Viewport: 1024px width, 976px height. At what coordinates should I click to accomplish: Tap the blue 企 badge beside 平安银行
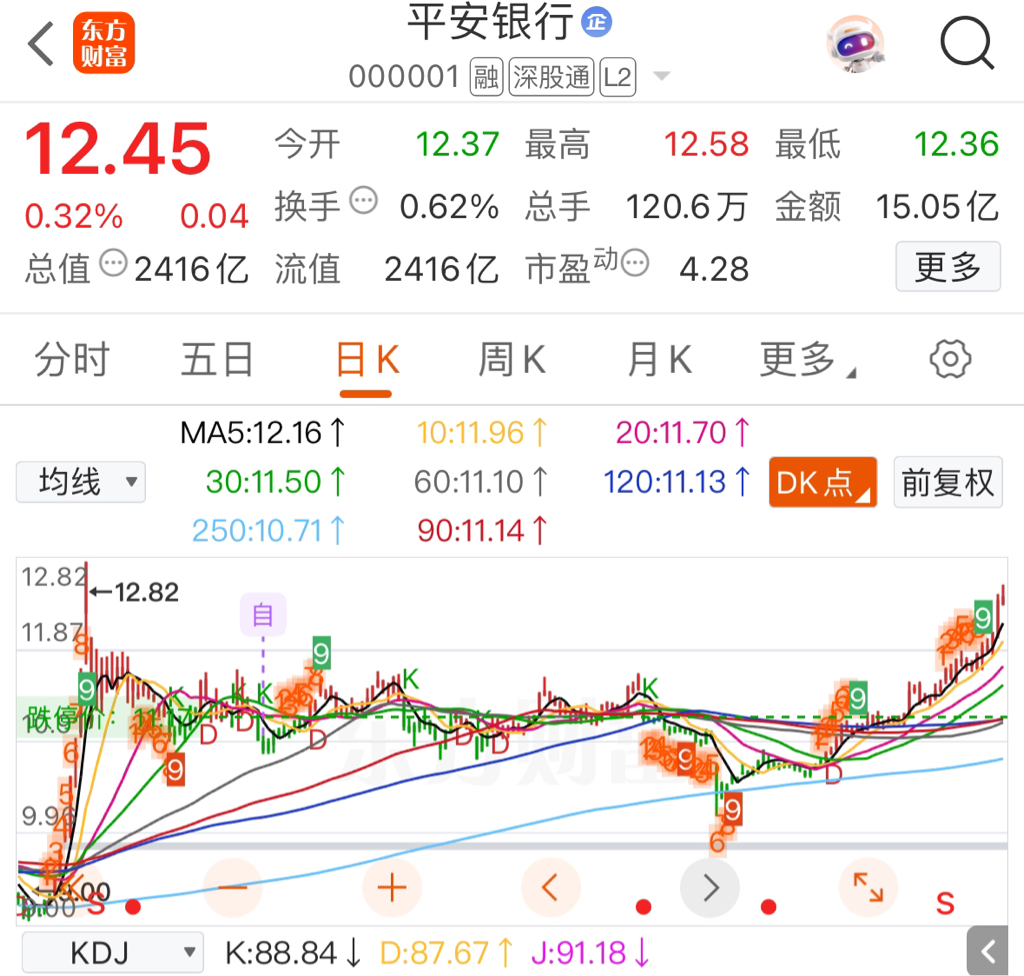pos(596,22)
